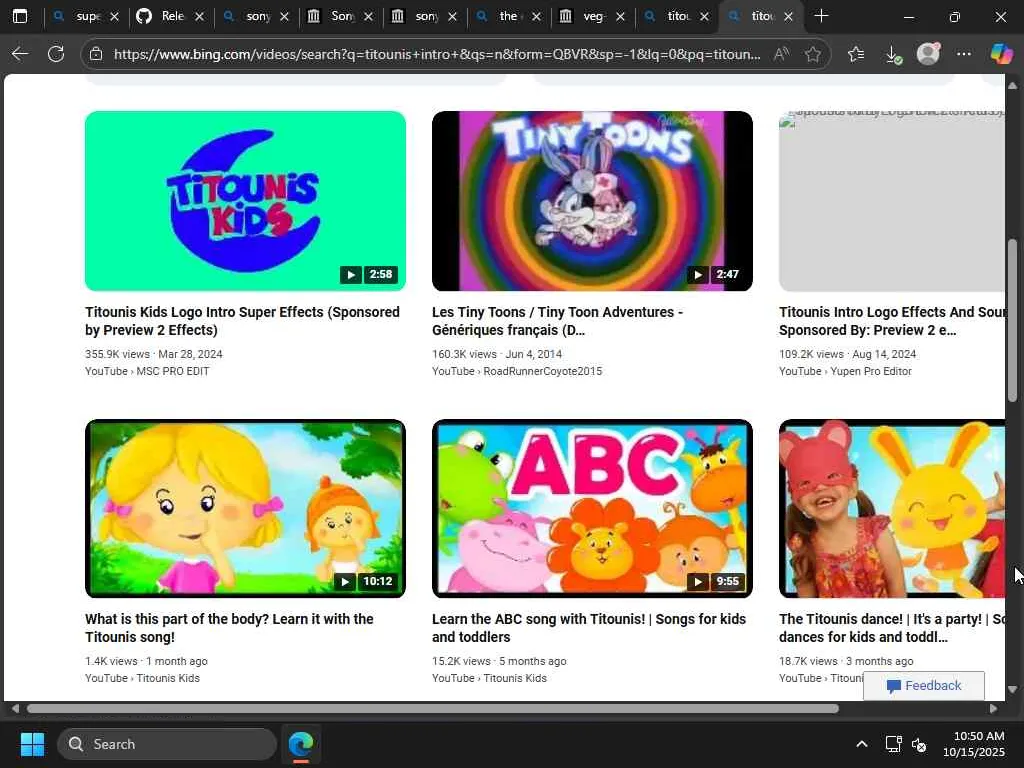Screen dimensions: 1024x768
Task: Play the ABC song video thumbnail
Action: point(592,508)
